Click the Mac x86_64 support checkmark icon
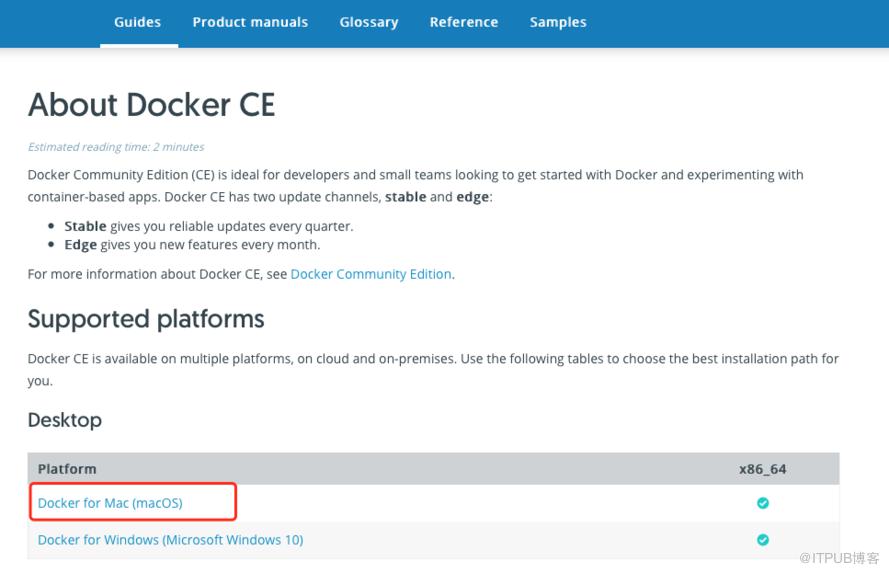The width and height of the screenshot is (889, 573). click(x=763, y=503)
